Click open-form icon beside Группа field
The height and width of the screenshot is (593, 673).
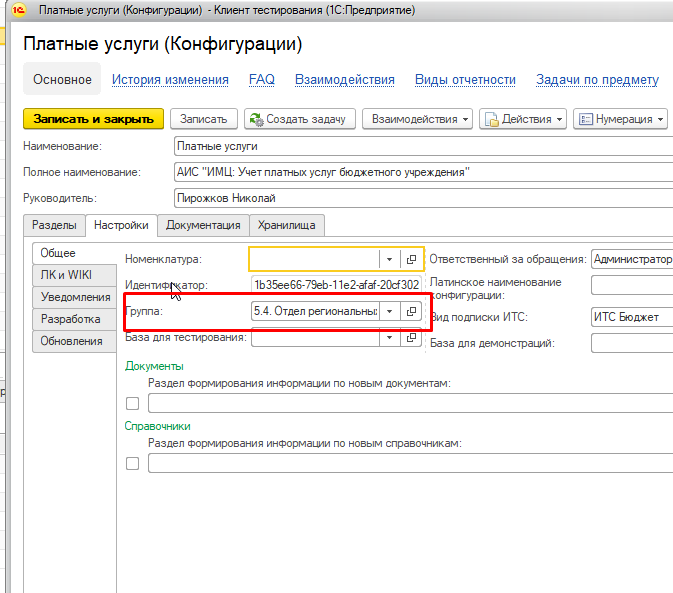pos(411,312)
